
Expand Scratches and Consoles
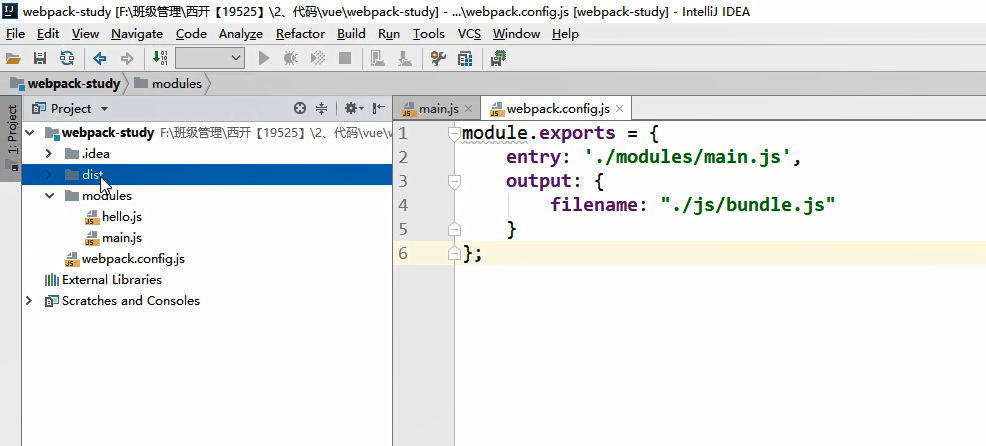[29, 301]
